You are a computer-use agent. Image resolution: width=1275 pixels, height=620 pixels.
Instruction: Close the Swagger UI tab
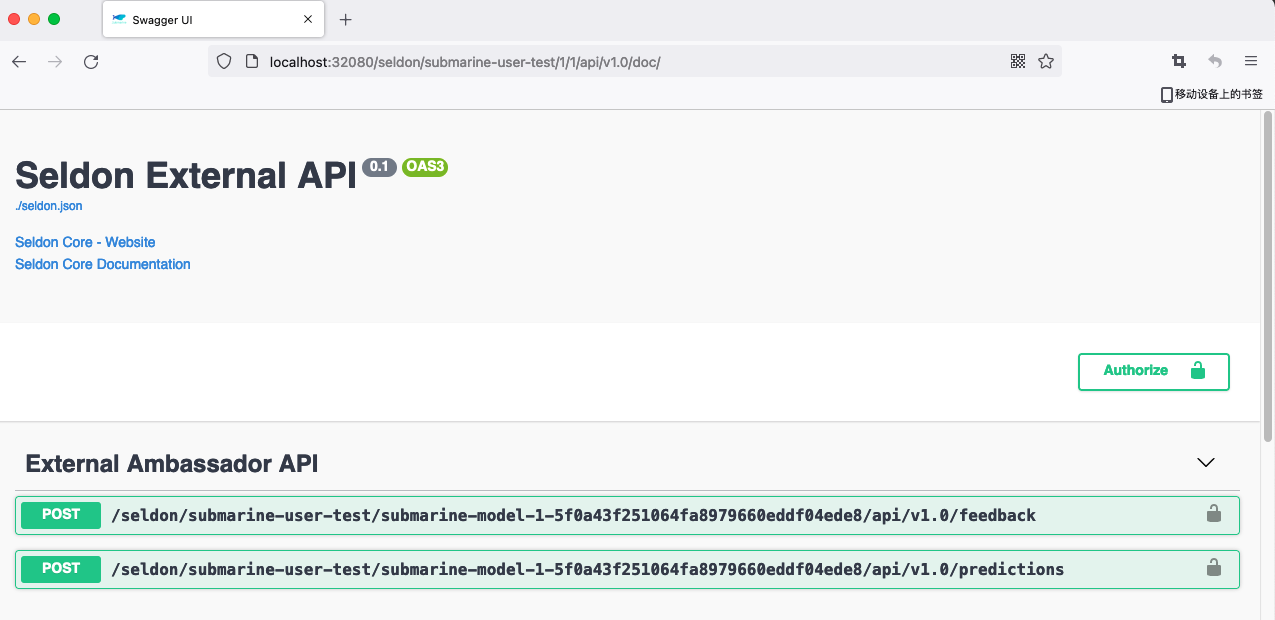(x=309, y=20)
